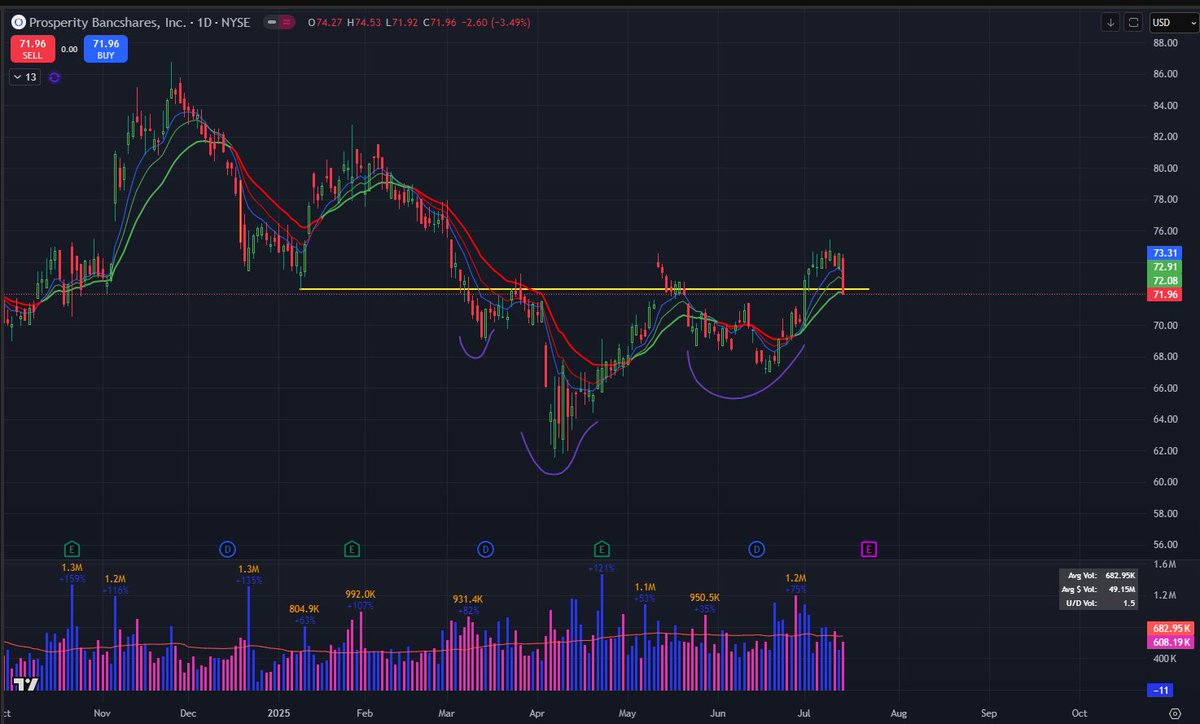The width and height of the screenshot is (1200, 724).
Task: Open the green earnings marker near late January
Action: [352, 548]
